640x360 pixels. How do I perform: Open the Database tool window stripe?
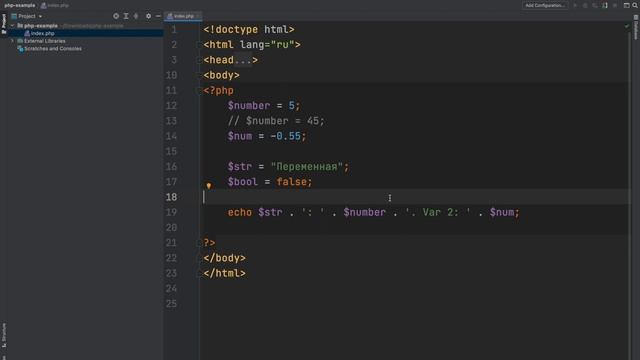tap(636, 28)
